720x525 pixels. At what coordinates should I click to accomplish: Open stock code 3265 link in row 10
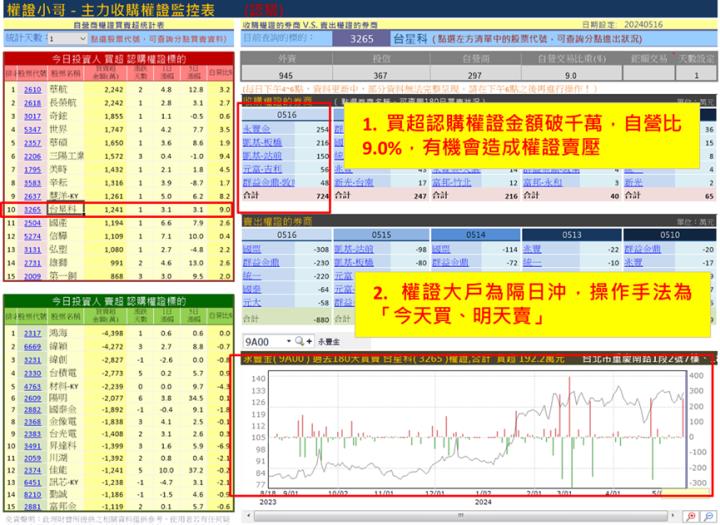pos(33,209)
